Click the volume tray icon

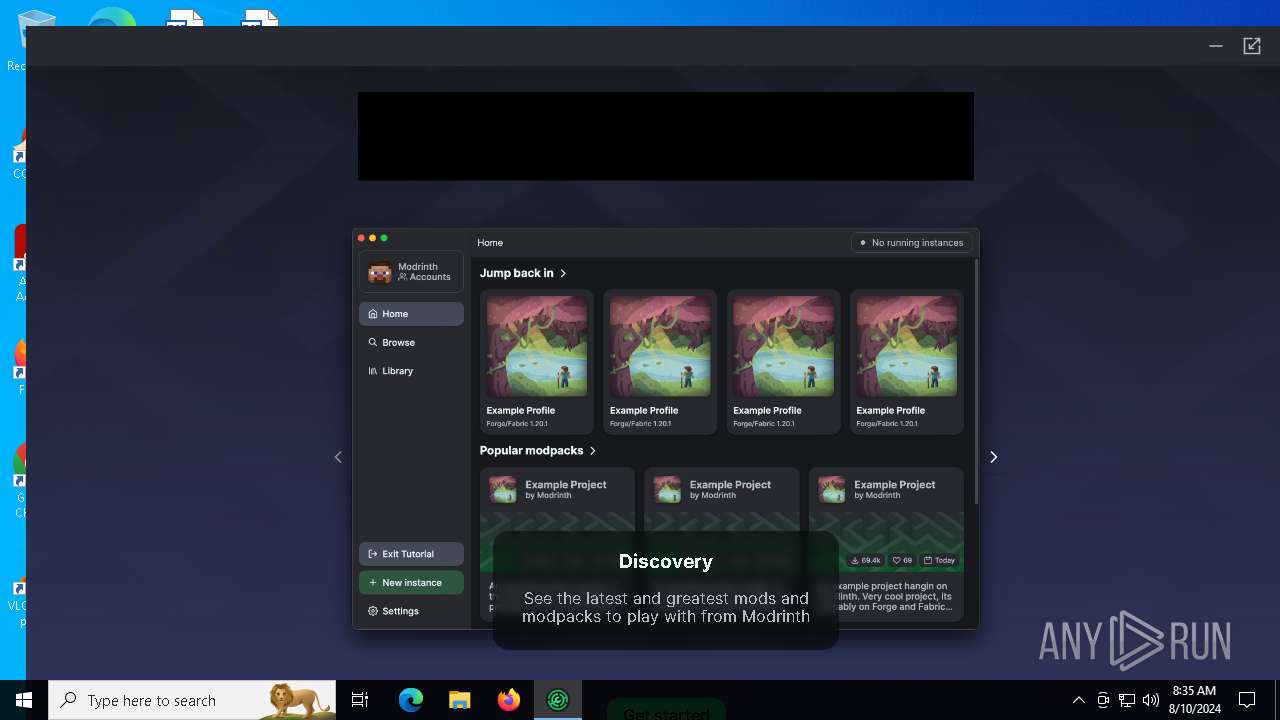[1151, 700]
